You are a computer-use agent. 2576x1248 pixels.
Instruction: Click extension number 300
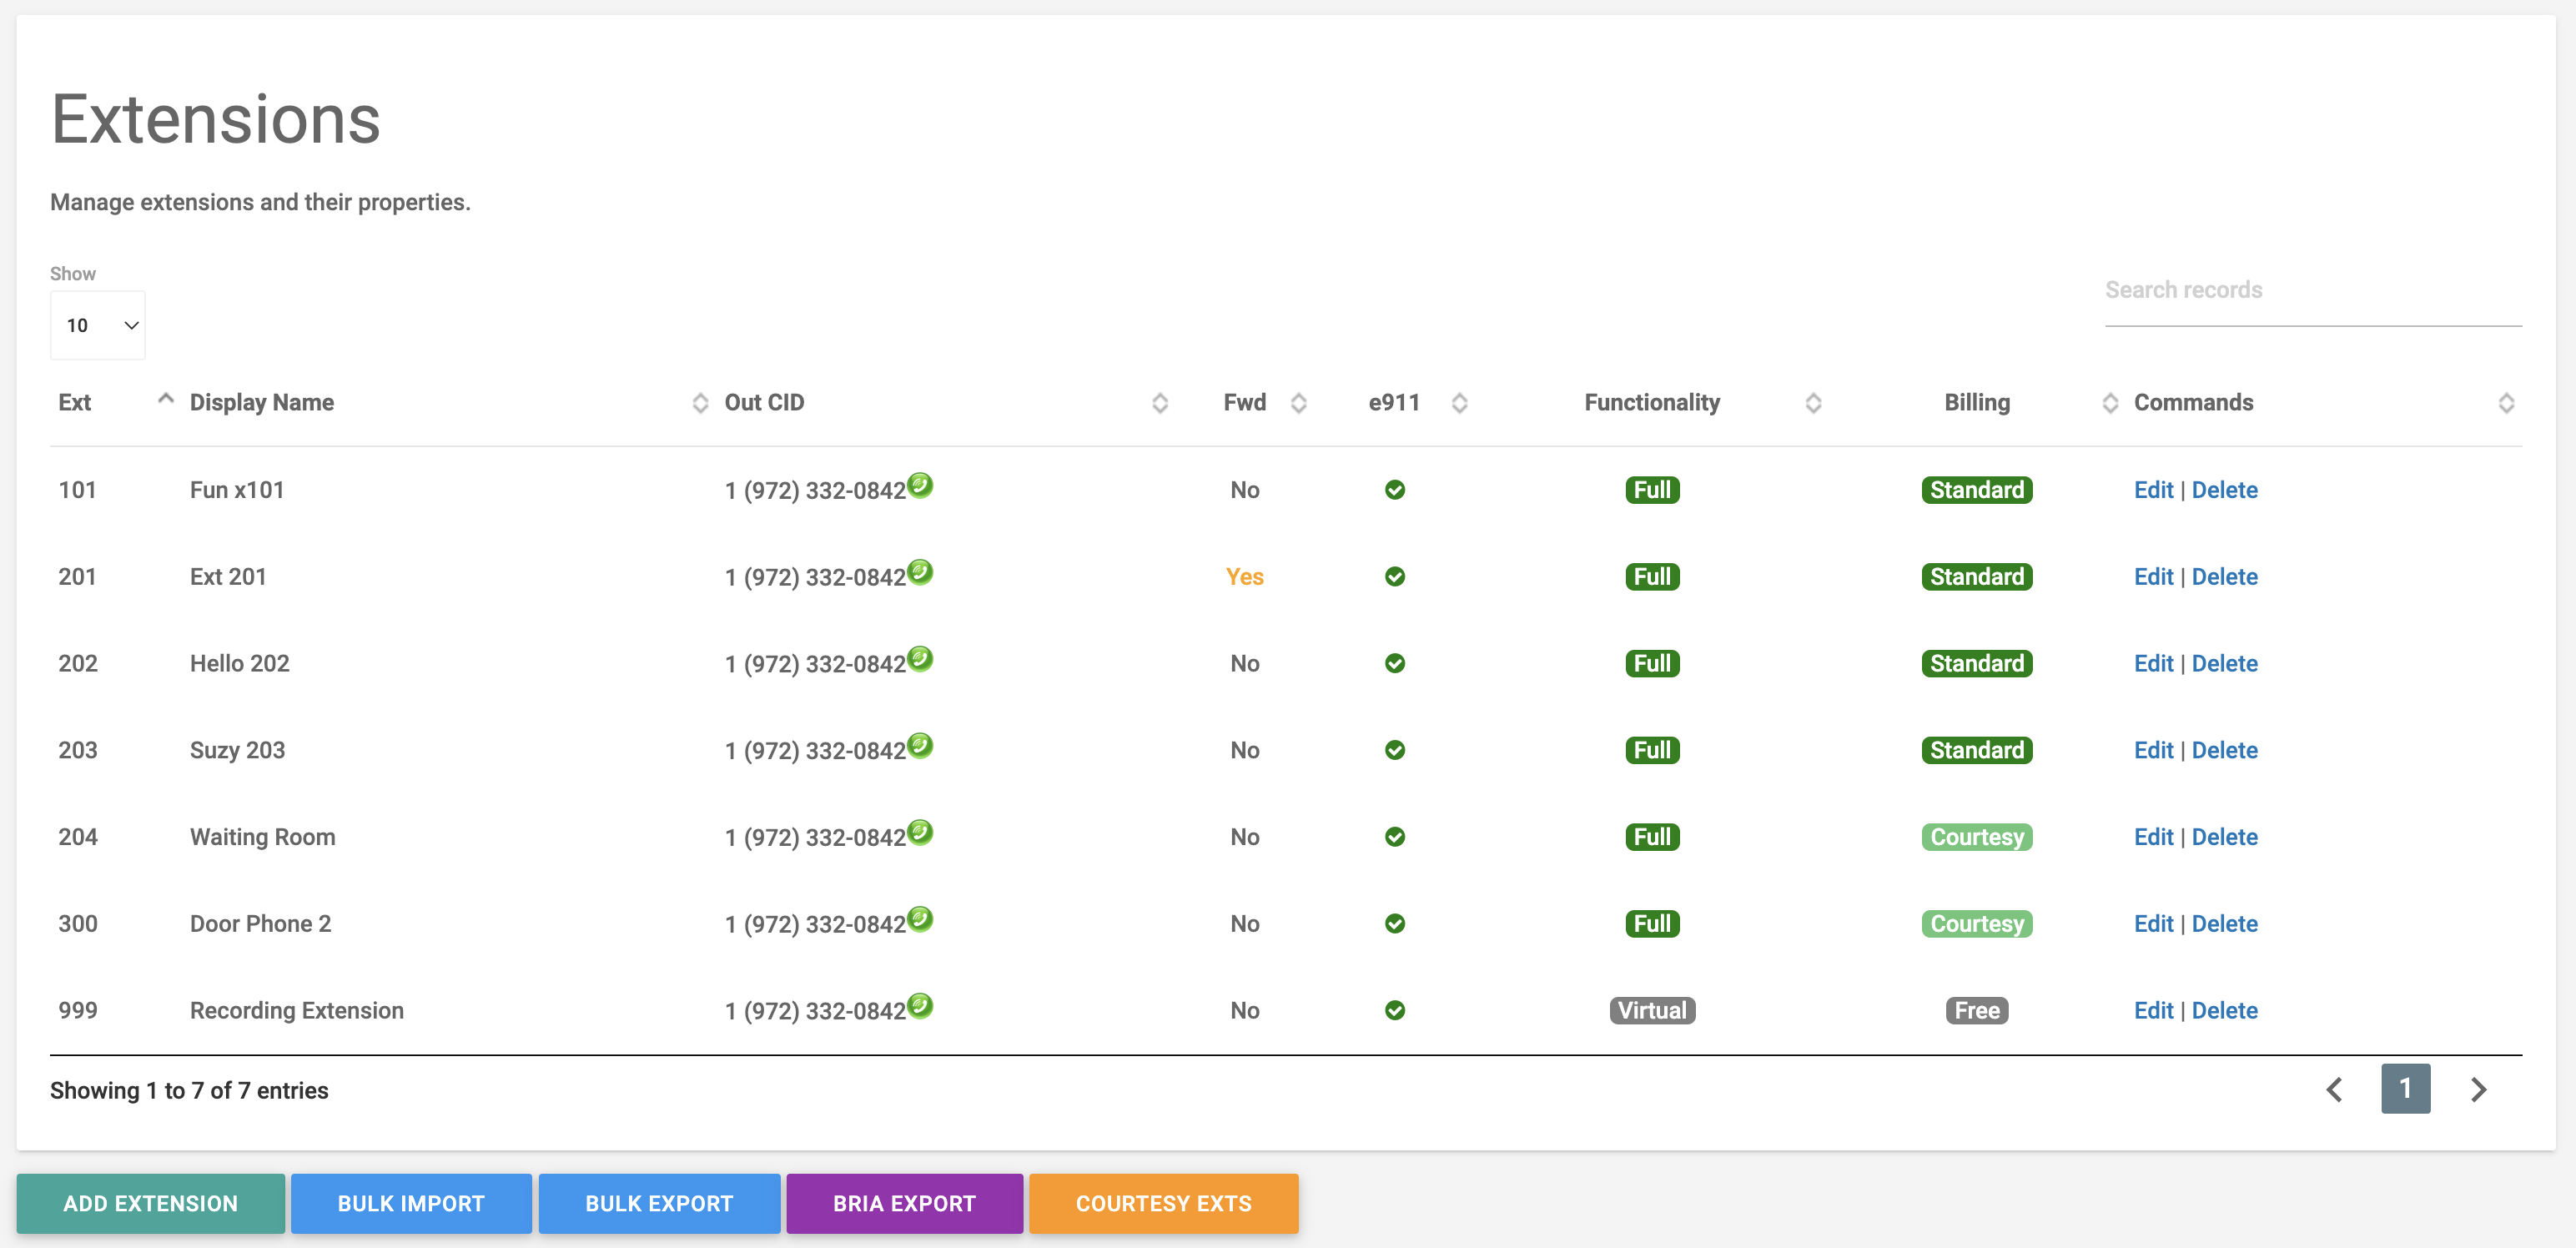click(x=78, y=924)
